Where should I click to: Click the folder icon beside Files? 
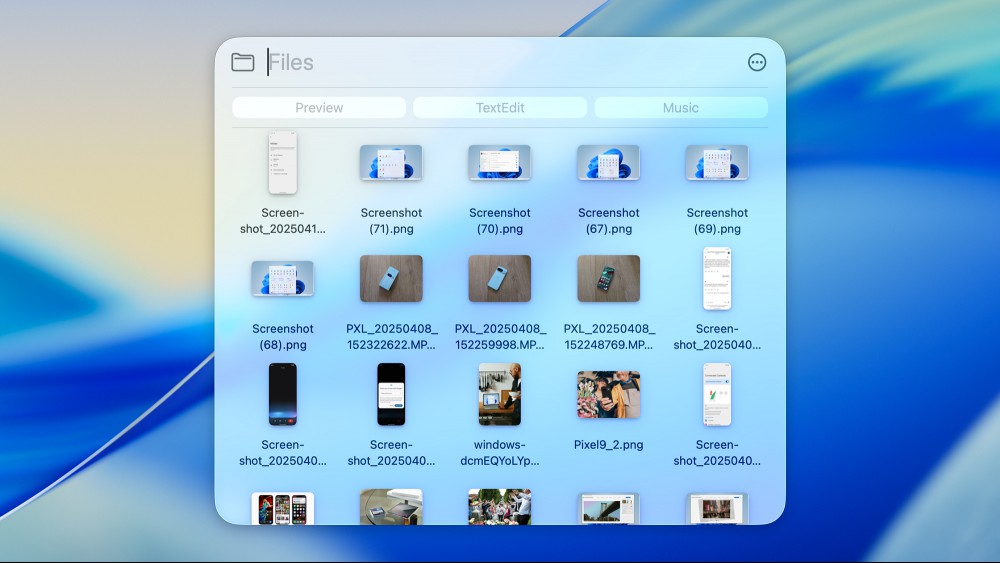(x=242, y=62)
